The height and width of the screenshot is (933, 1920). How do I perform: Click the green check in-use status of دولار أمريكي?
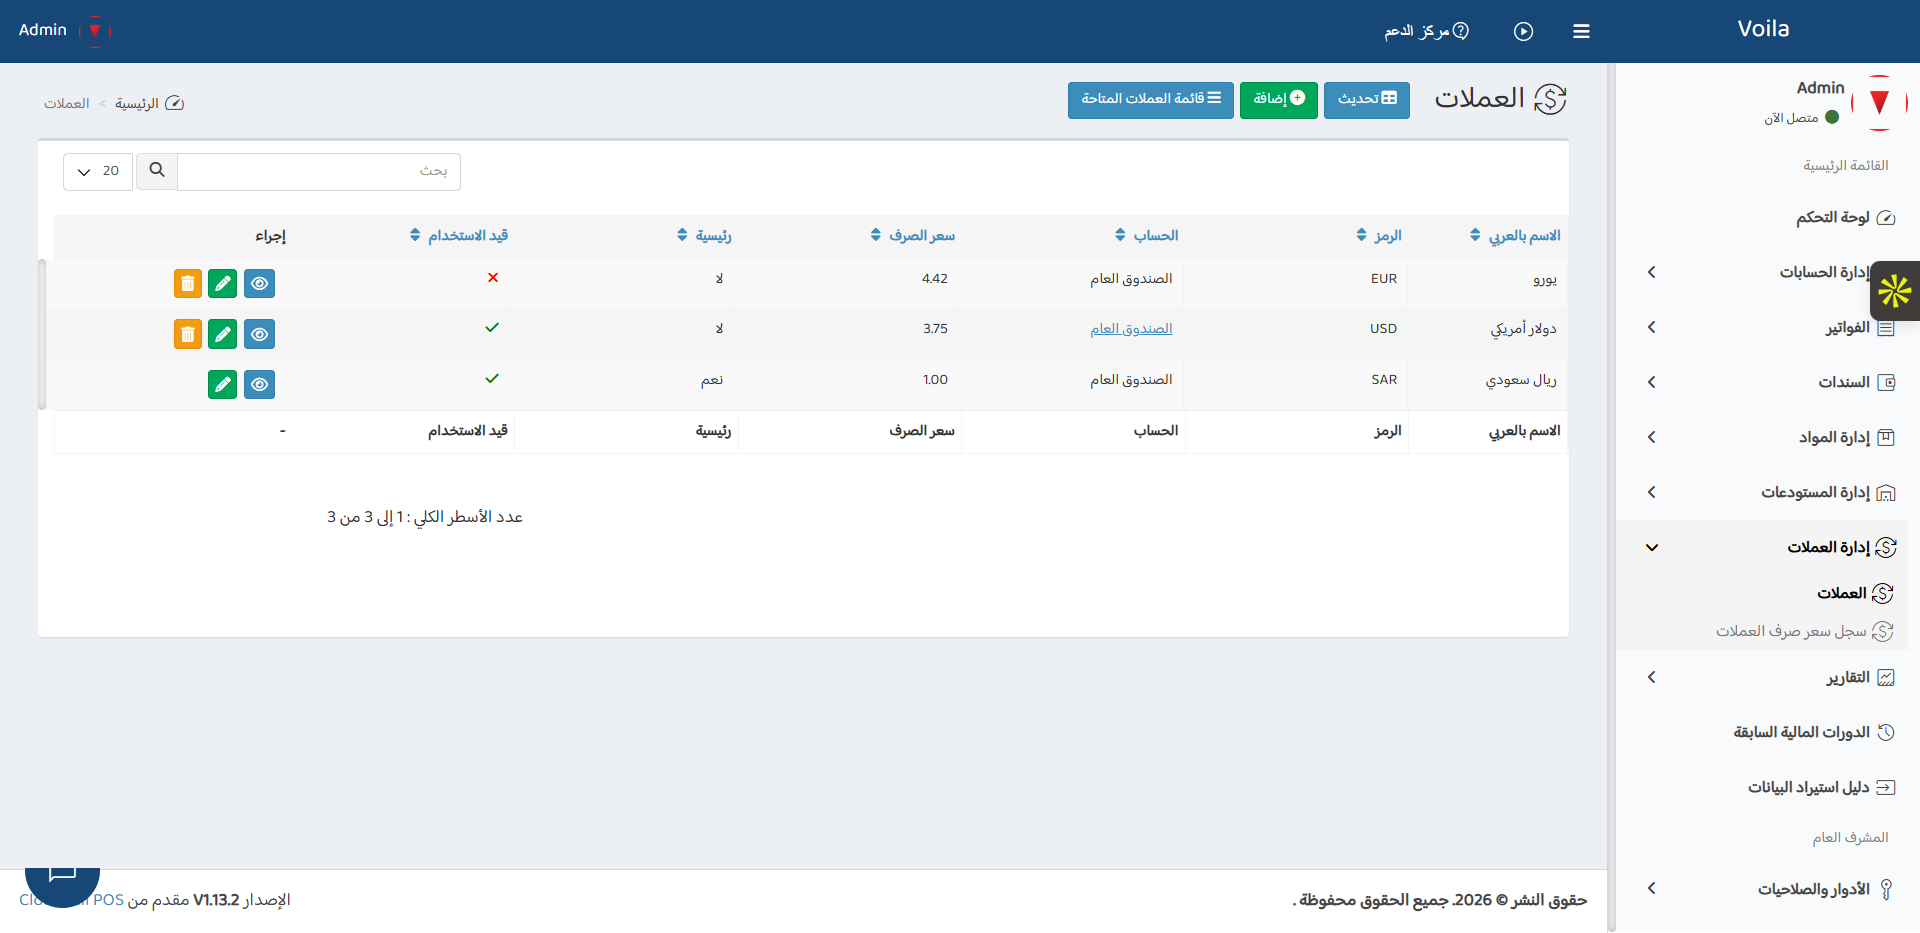pos(492,328)
